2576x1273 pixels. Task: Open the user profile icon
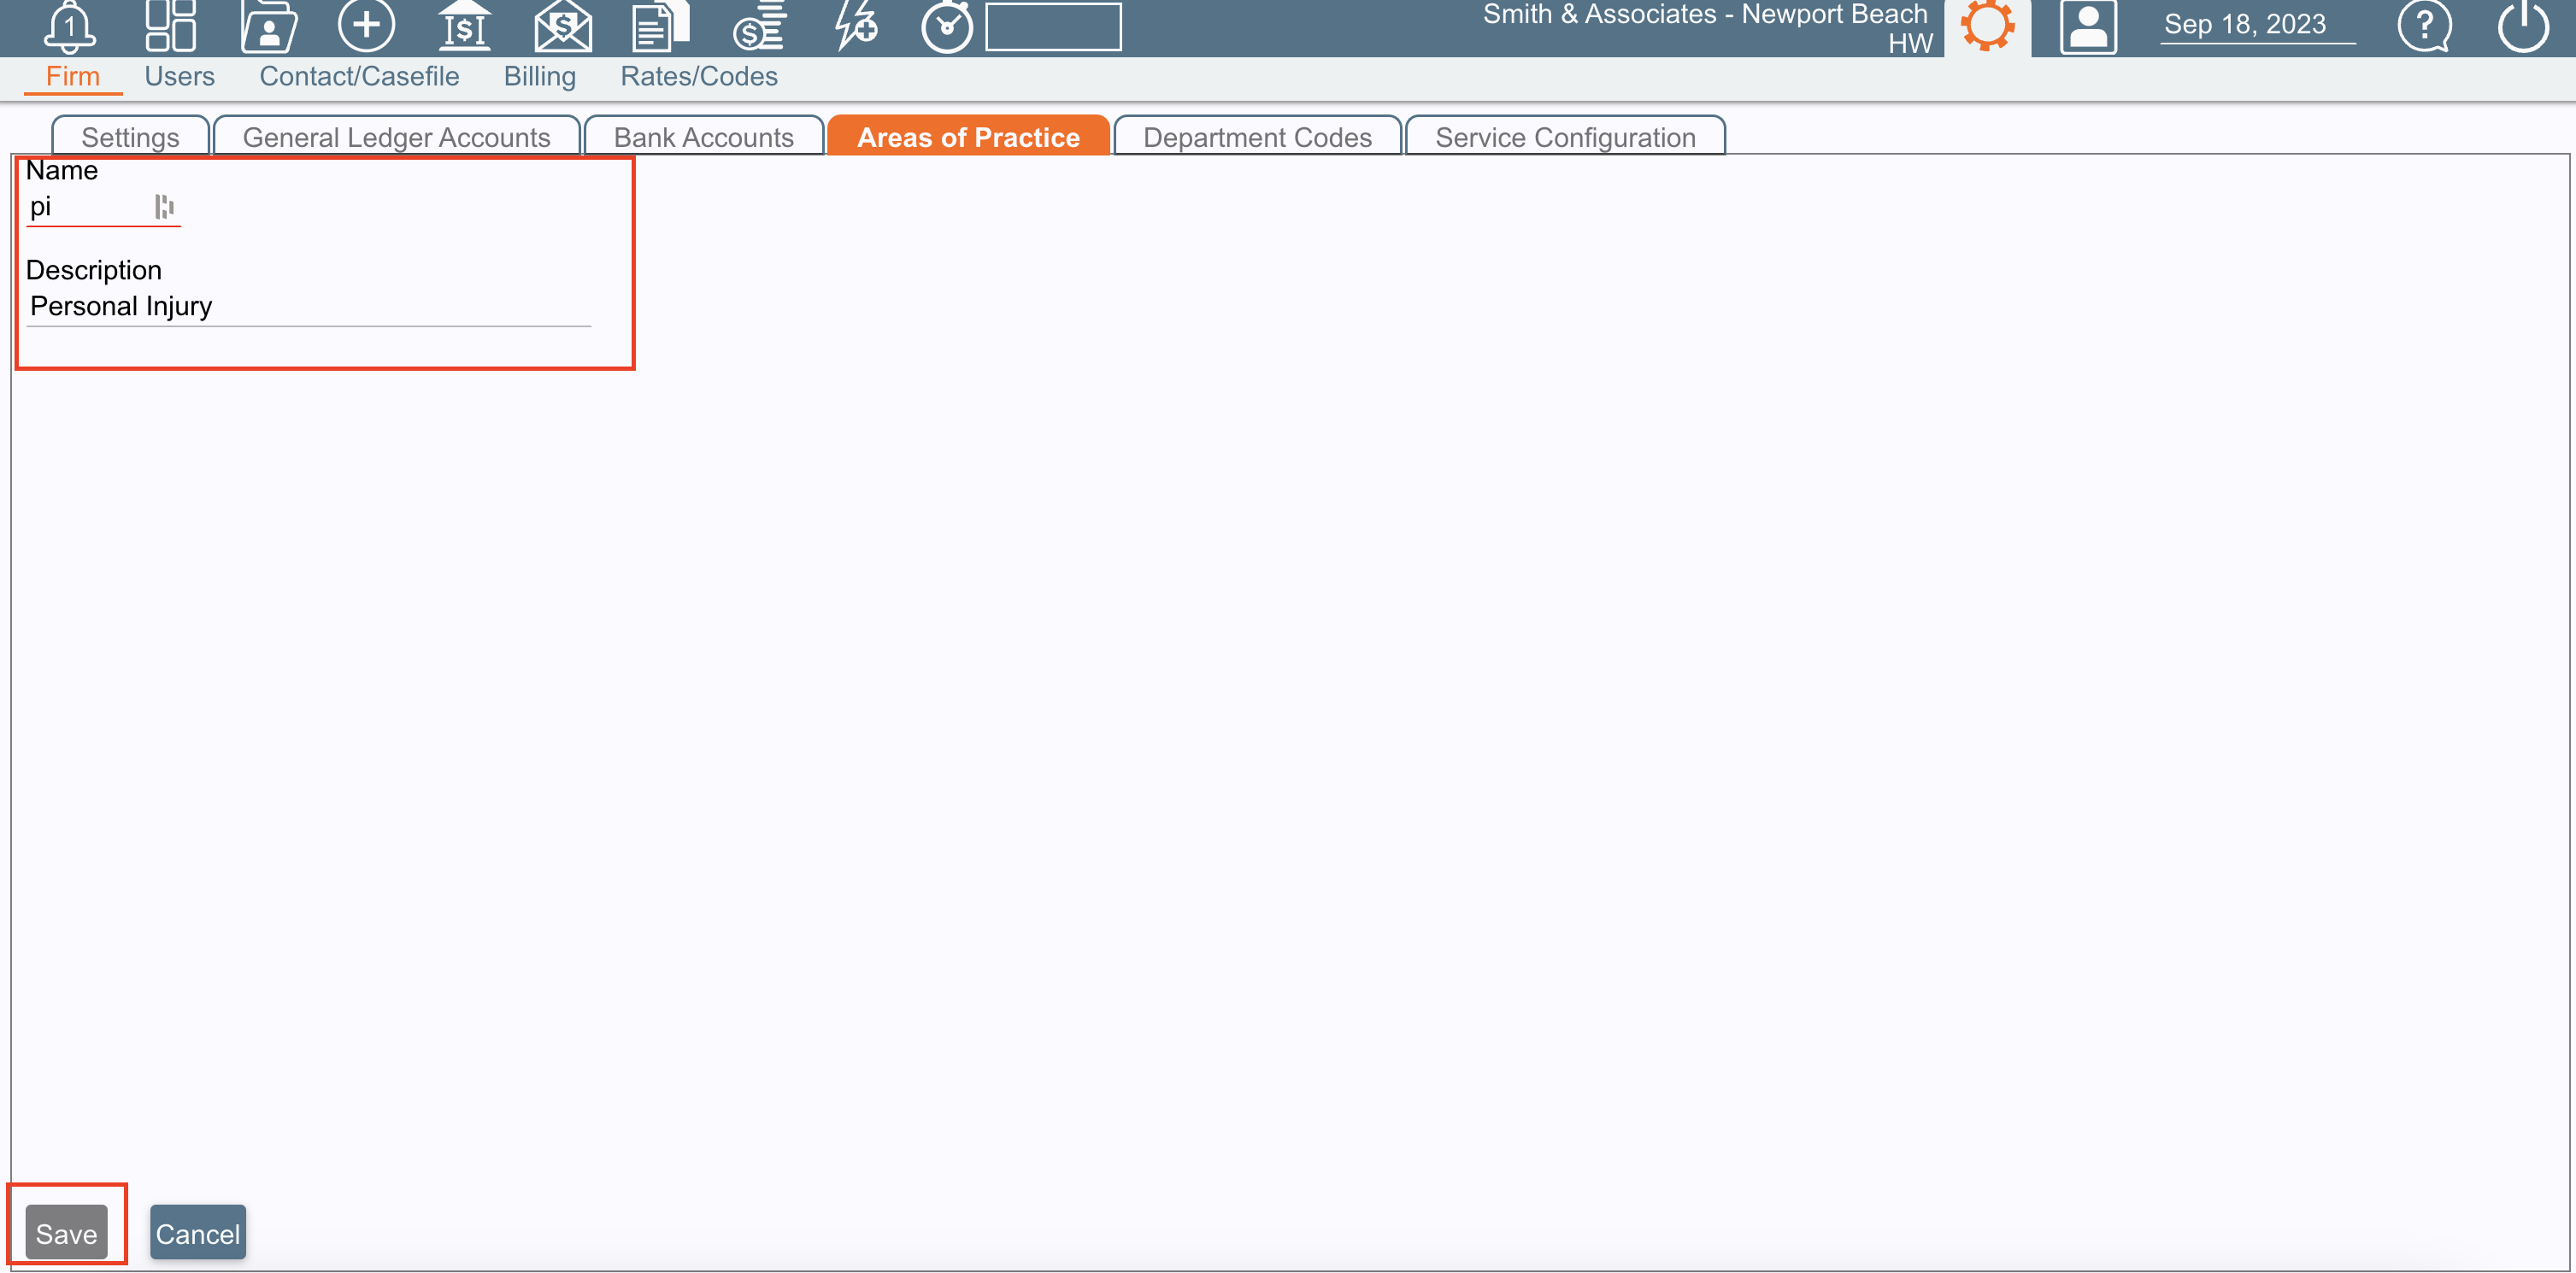[x=2088, y=26]
